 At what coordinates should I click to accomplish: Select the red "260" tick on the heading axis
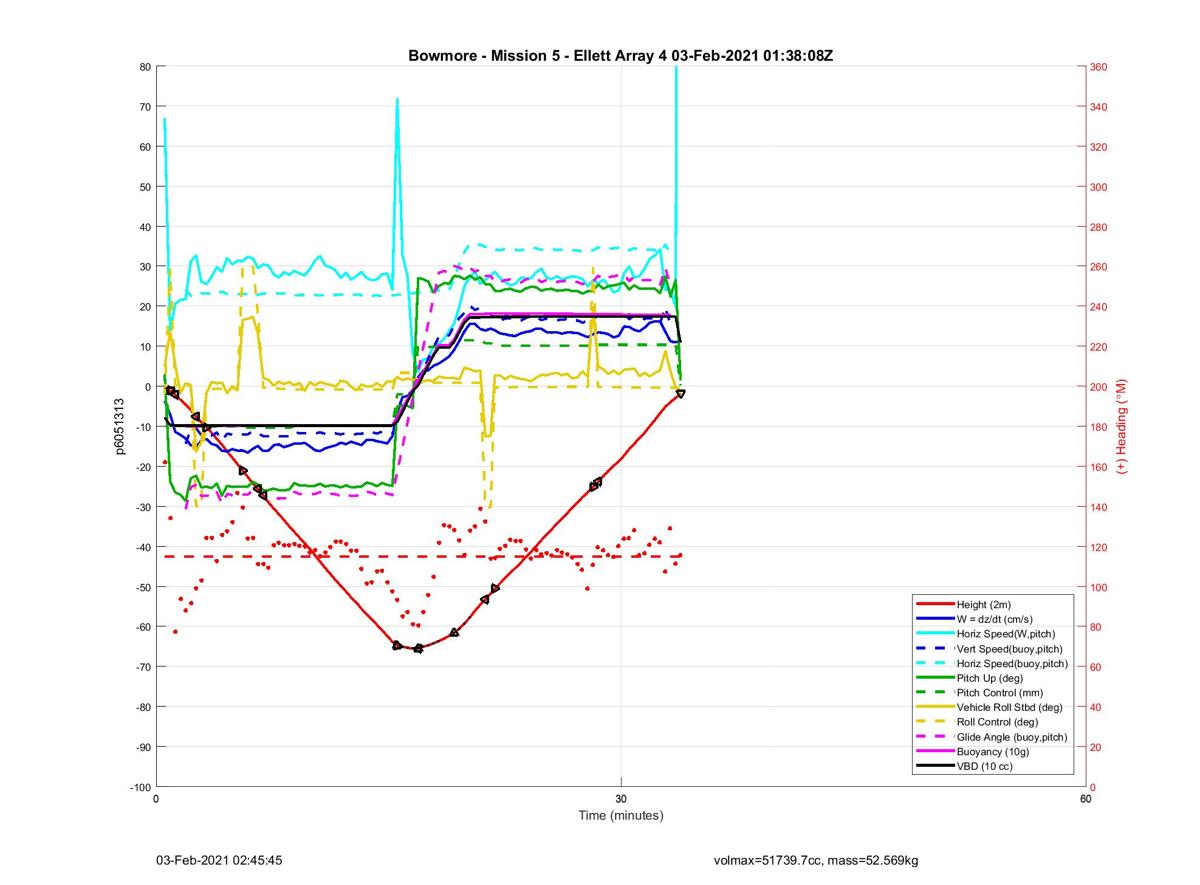1099,267
